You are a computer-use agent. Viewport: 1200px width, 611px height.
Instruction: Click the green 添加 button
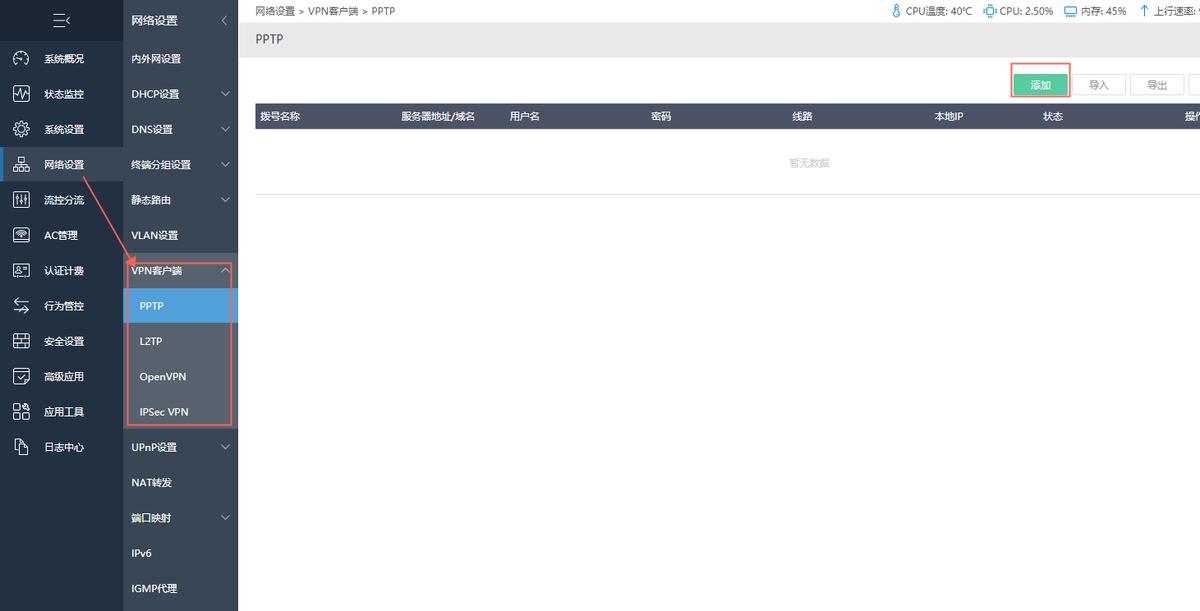pos(1040,85)
